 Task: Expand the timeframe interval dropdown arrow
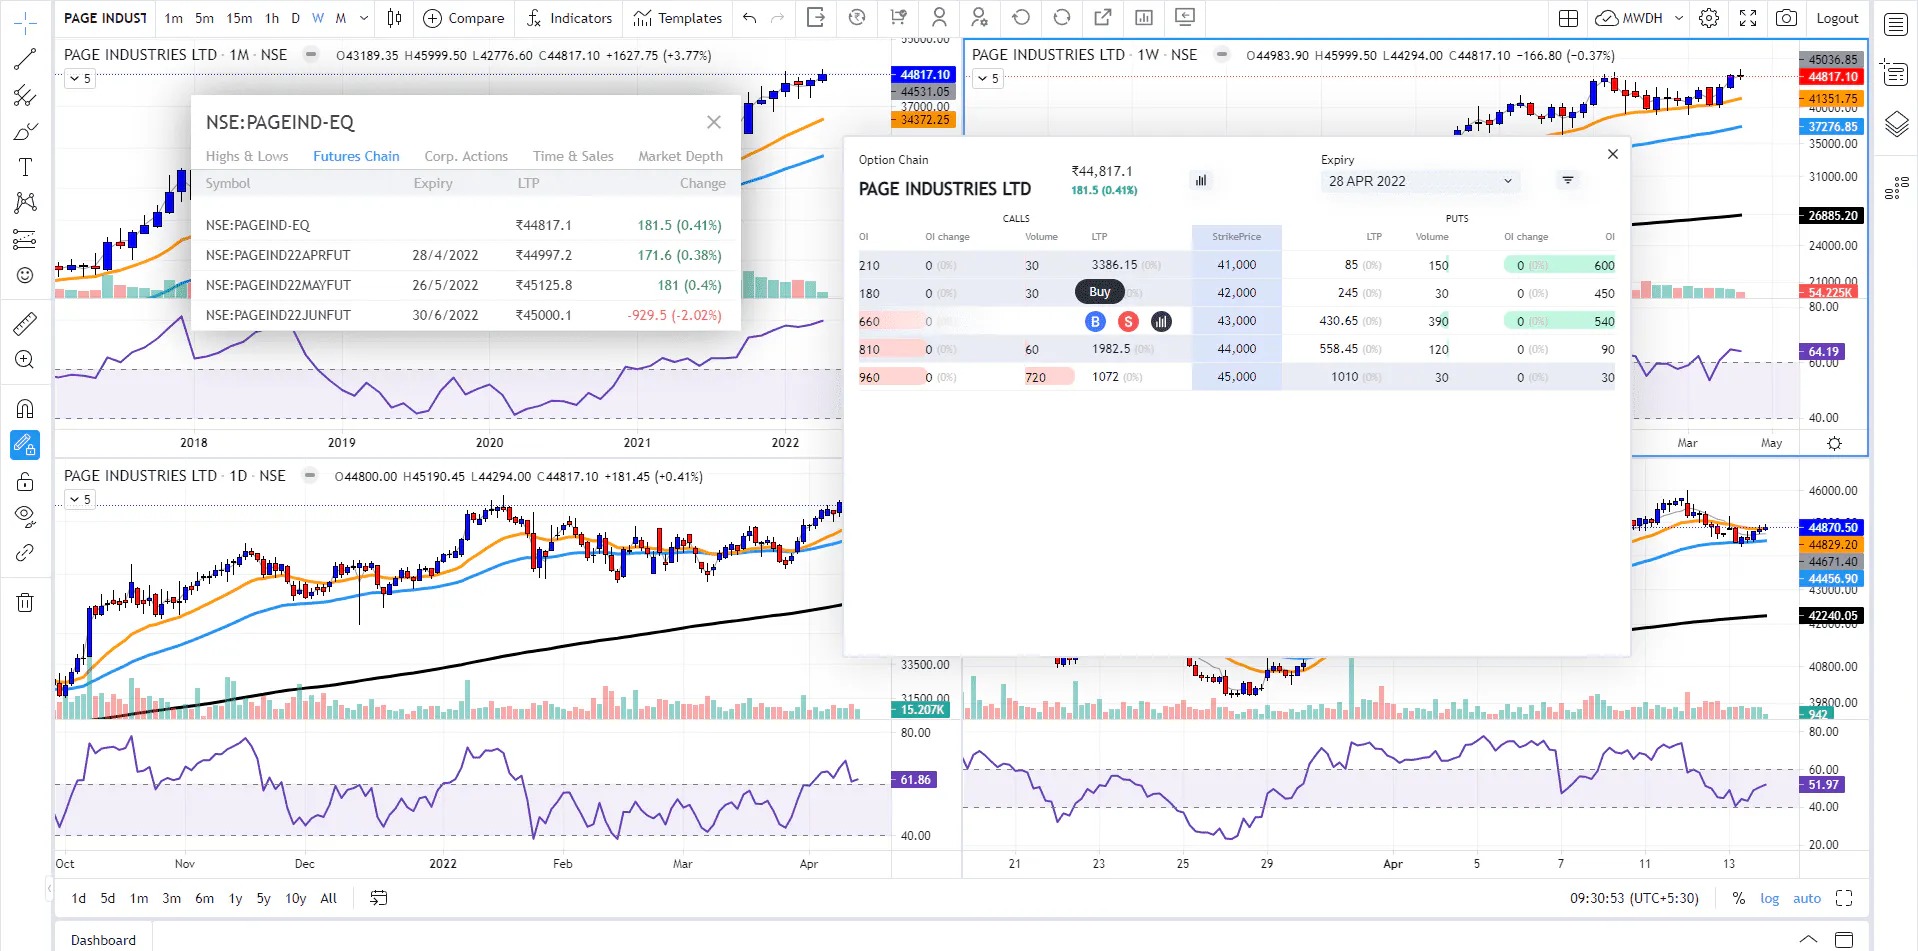tap(364, 18)
